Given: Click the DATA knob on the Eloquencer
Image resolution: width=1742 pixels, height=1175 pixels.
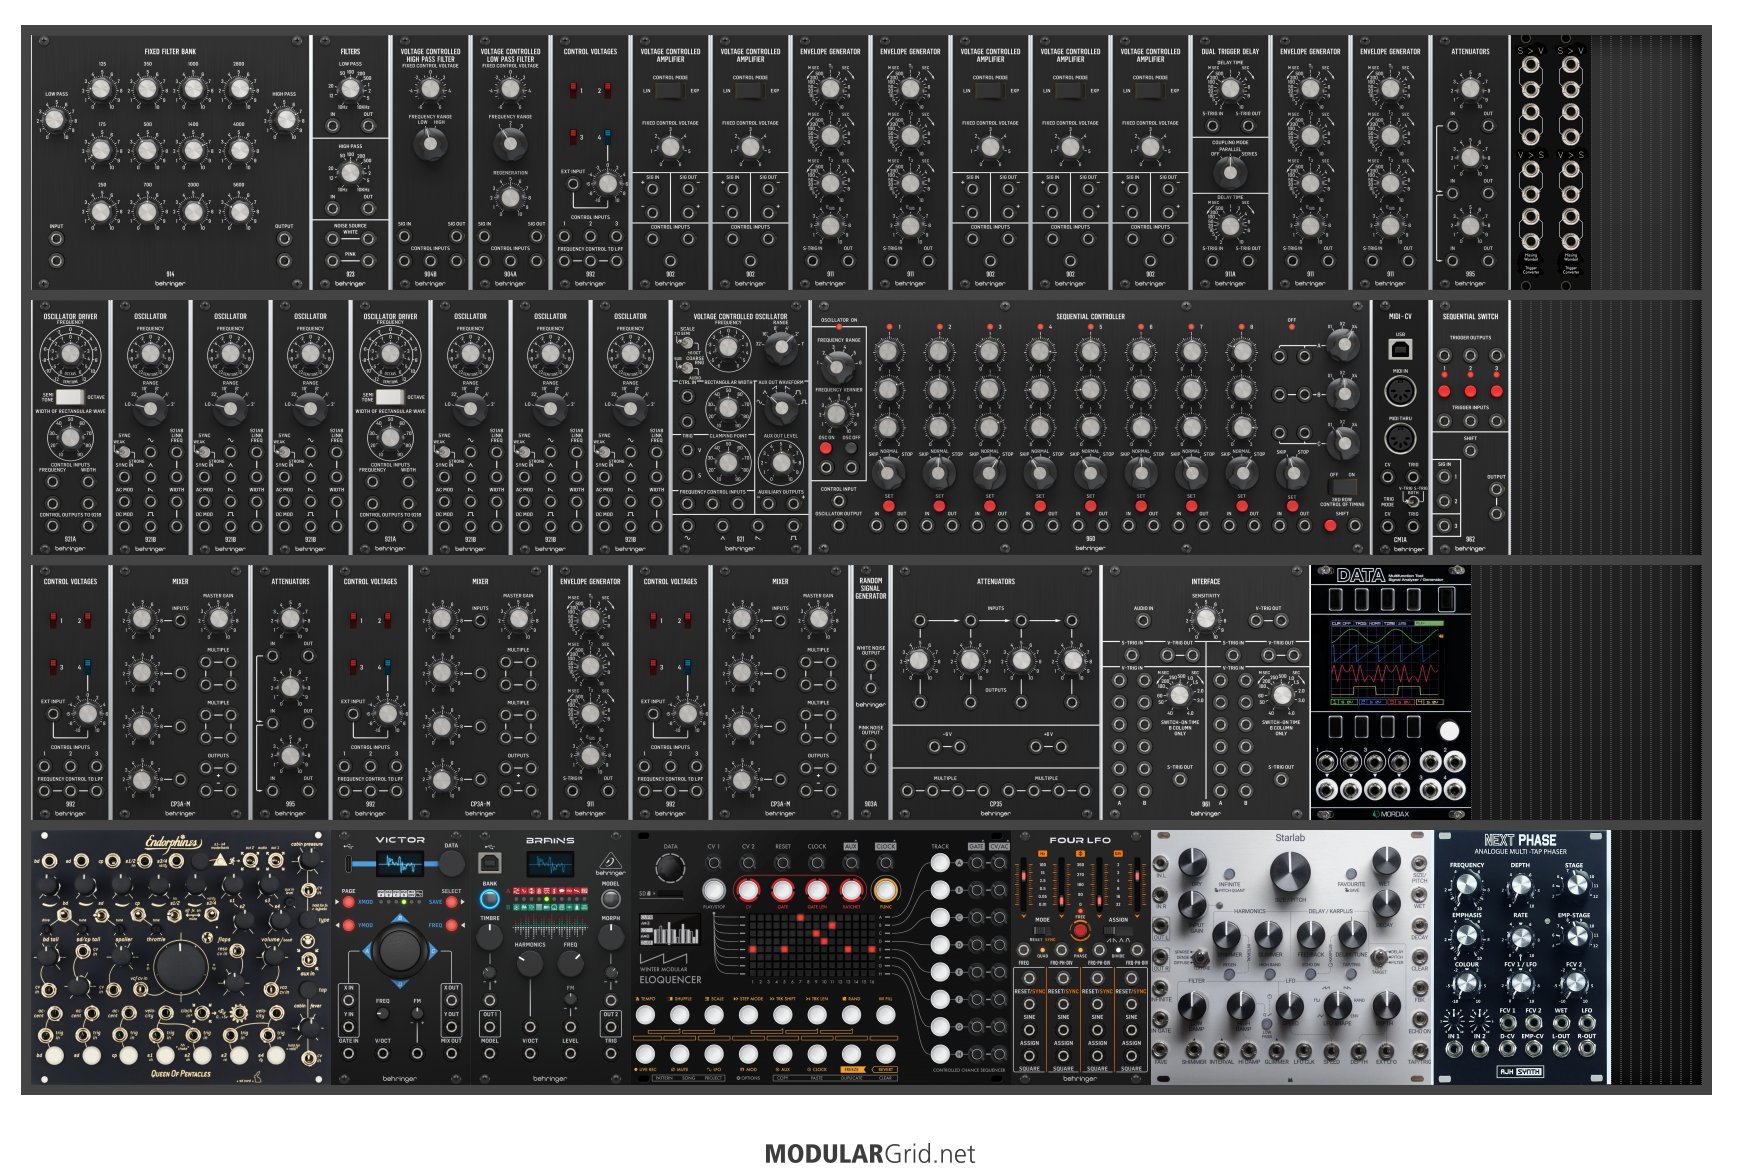Looking at the screenshot, I should tap(670, 868).
